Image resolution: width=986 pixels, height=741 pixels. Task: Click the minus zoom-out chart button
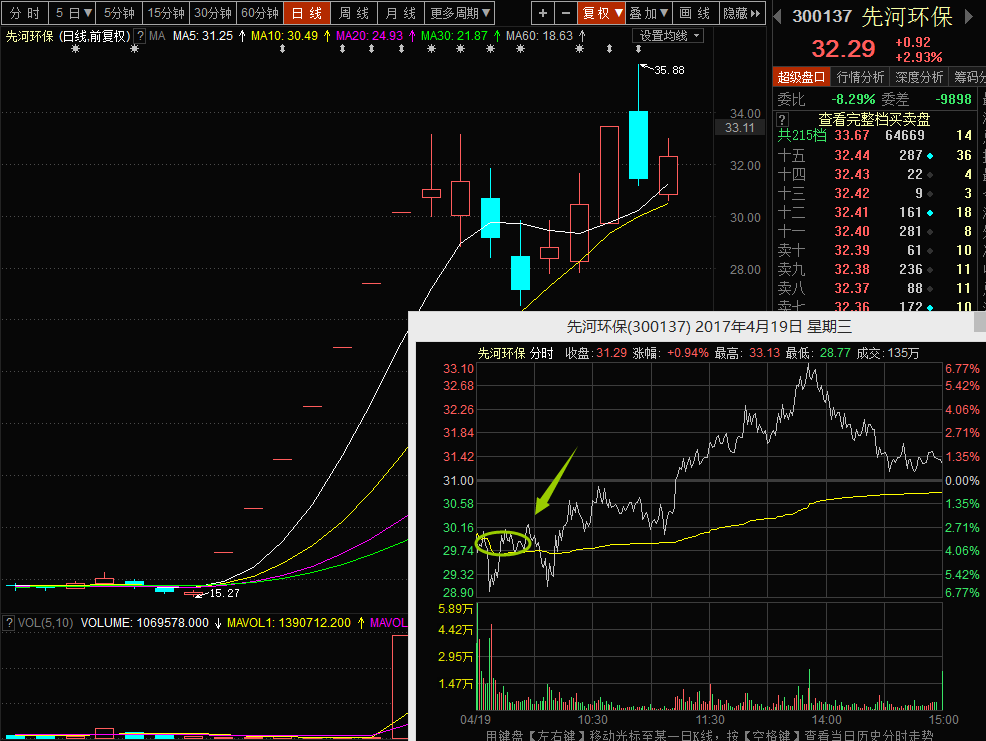(565, 13)
